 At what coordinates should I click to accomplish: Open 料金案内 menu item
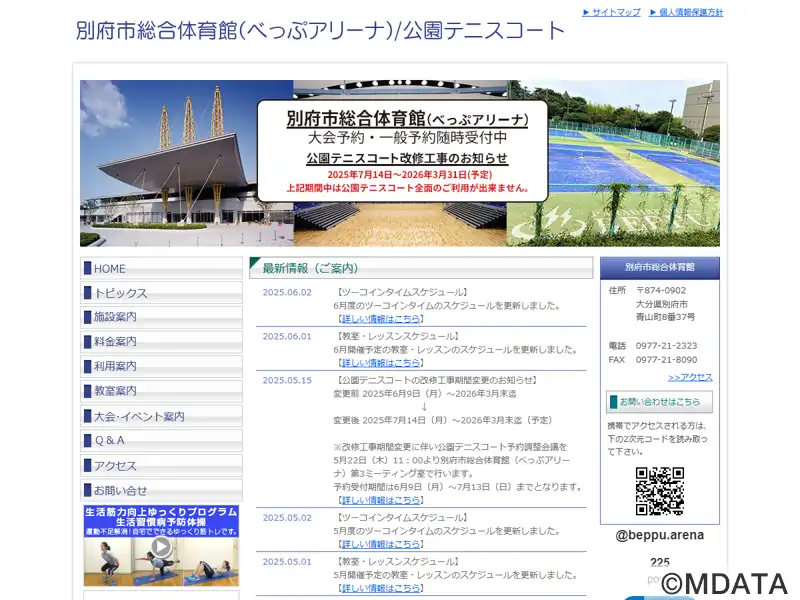click(161, 342)
